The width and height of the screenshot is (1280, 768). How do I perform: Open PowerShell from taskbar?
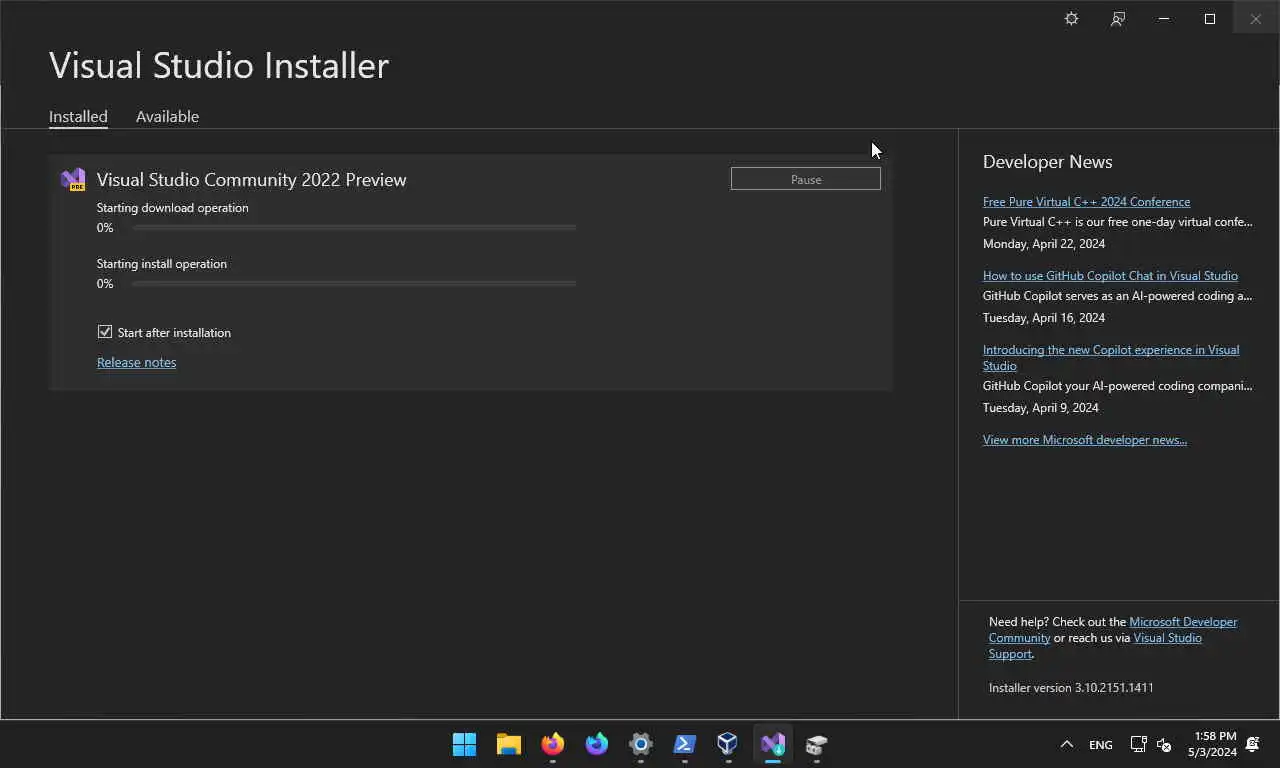pos(685,744)
